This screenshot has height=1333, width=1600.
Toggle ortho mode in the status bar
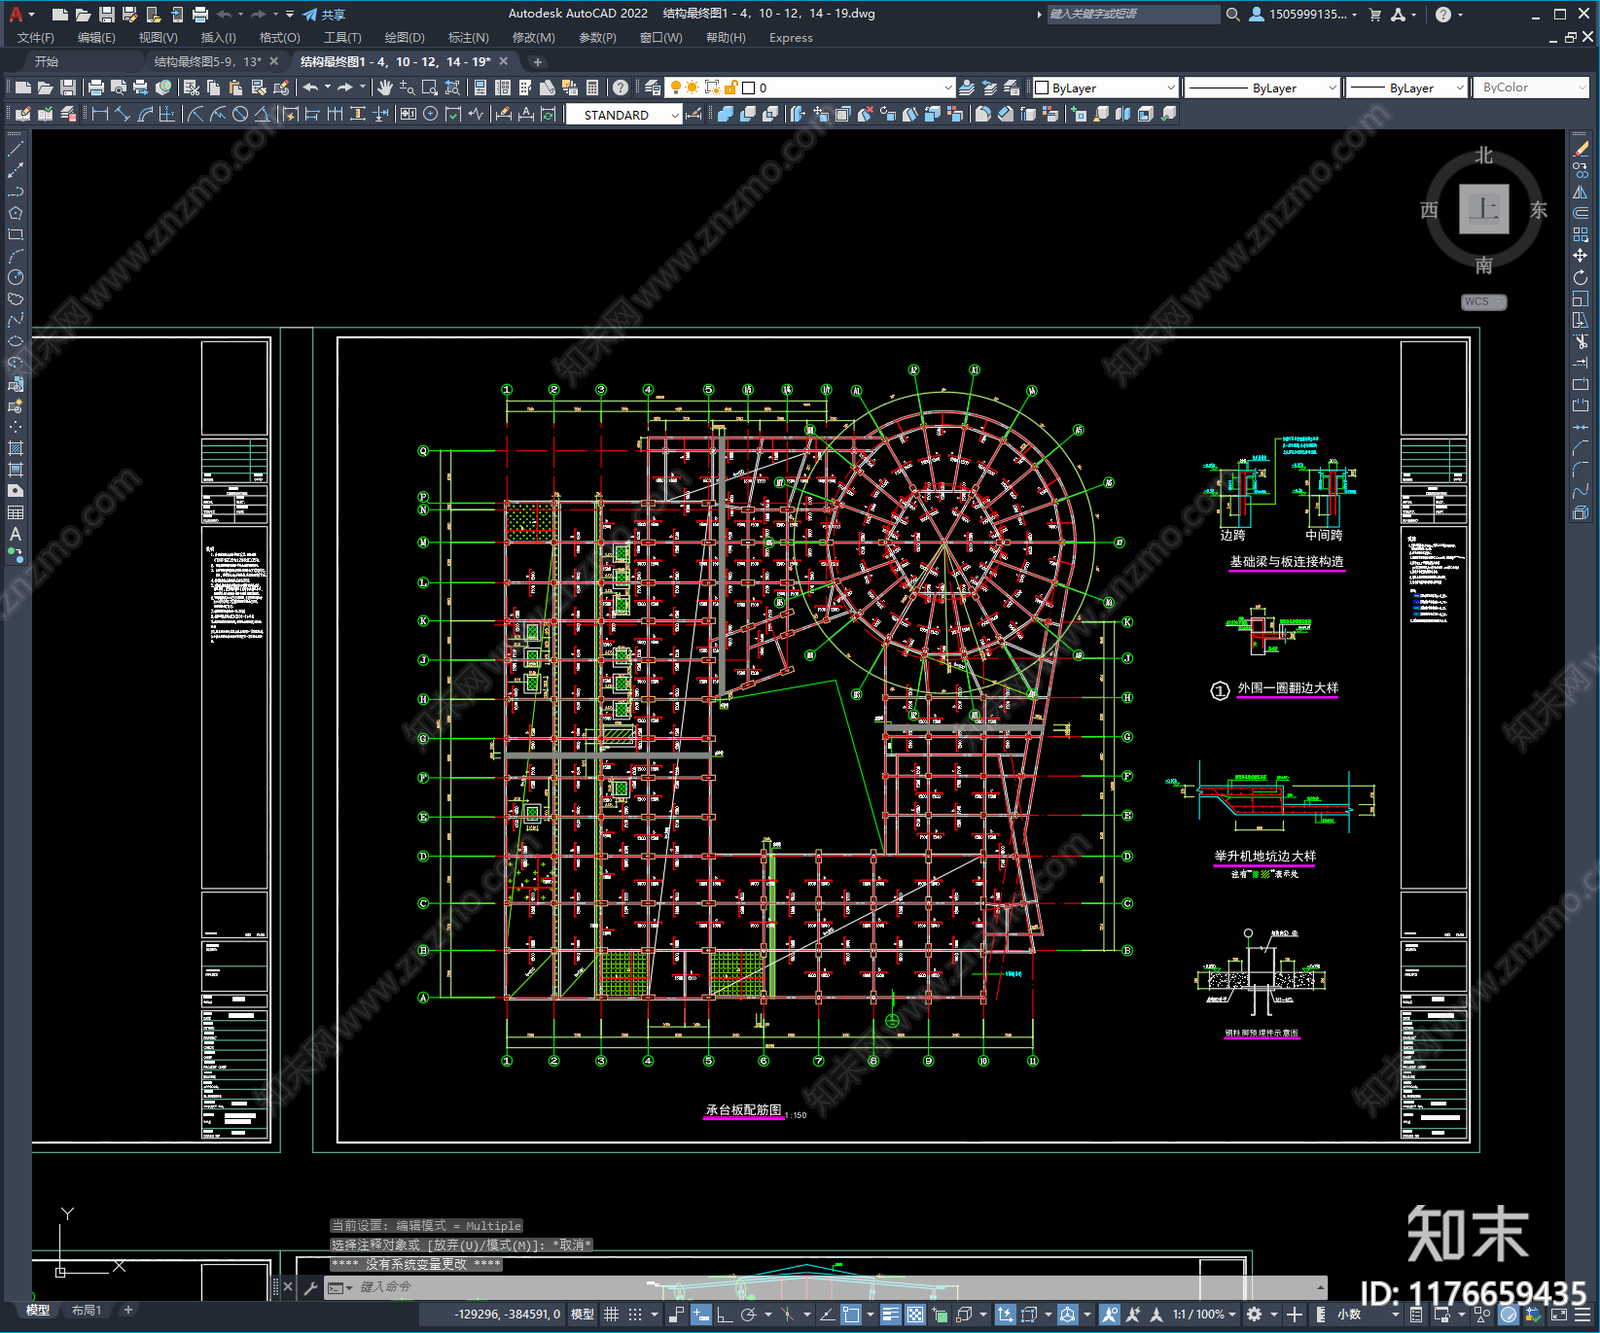coord(724,1314)
